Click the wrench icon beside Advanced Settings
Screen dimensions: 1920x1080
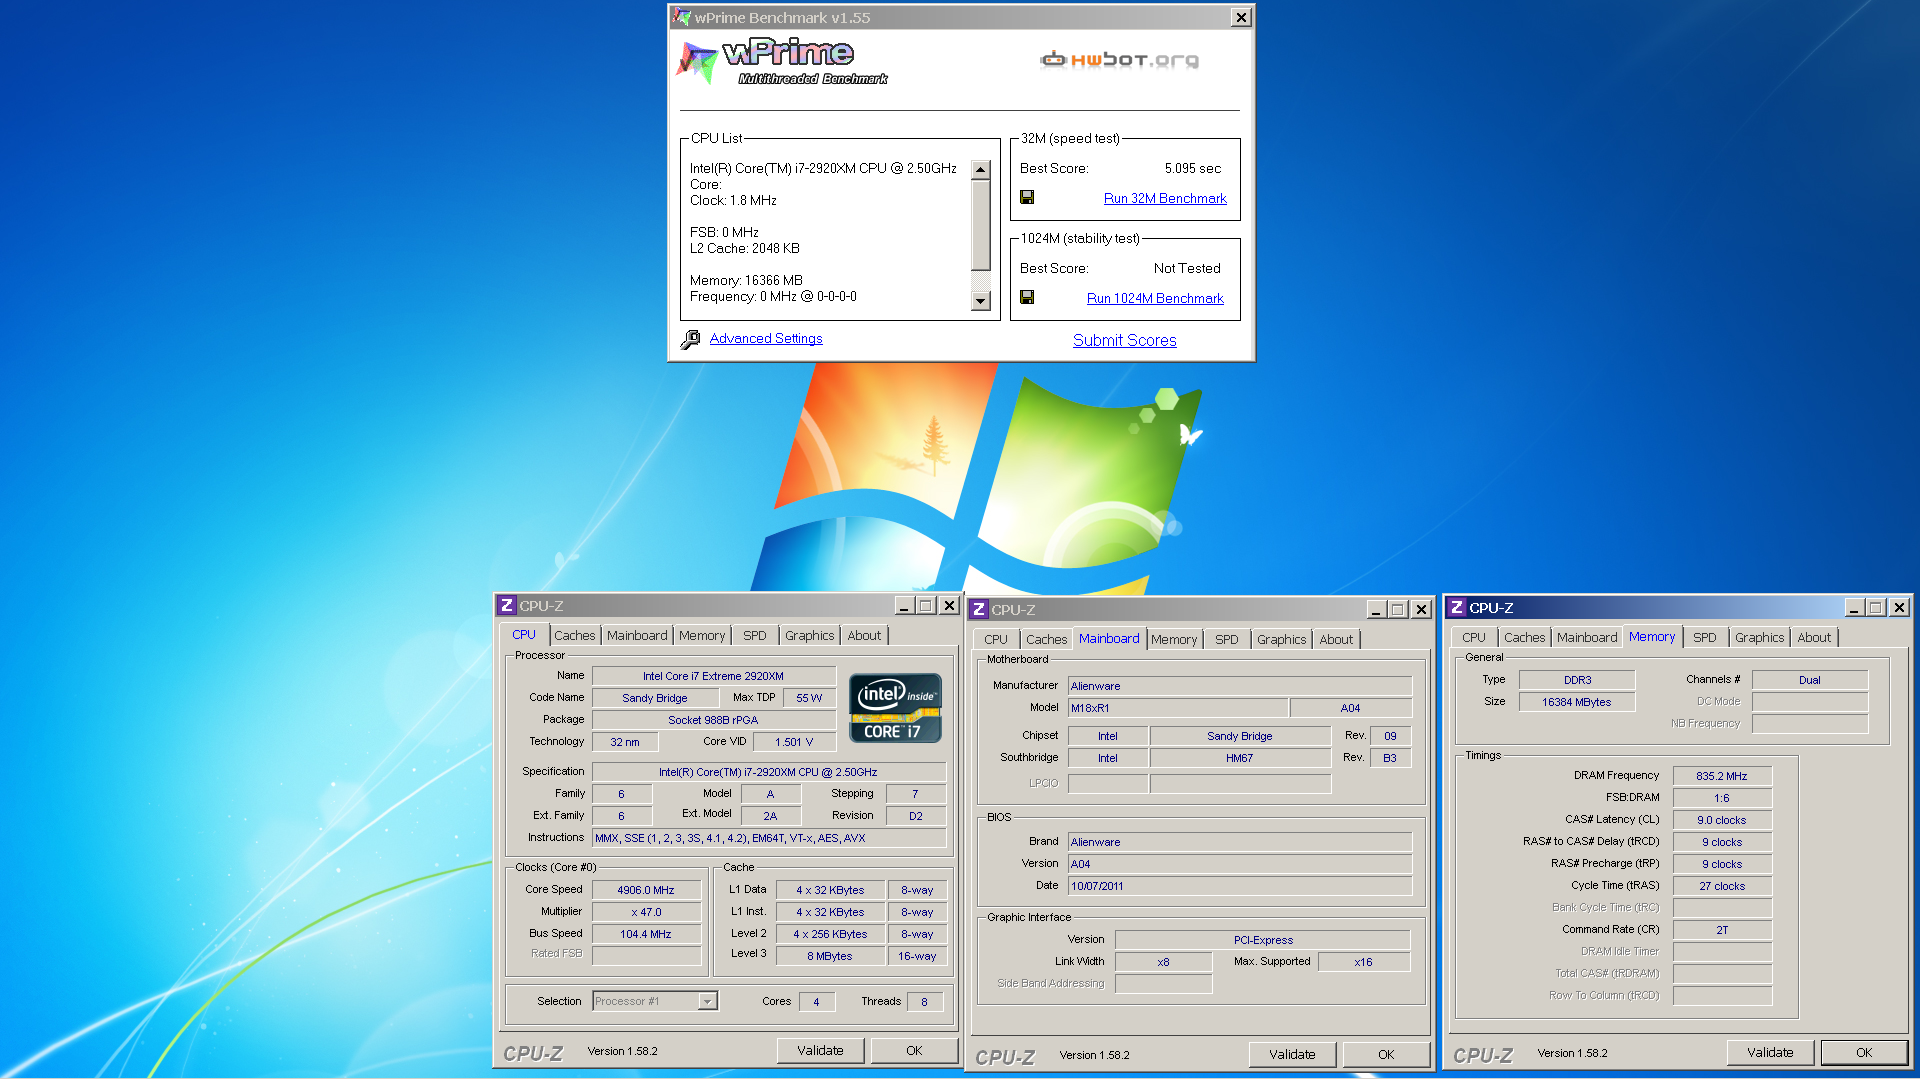[690, 340]
